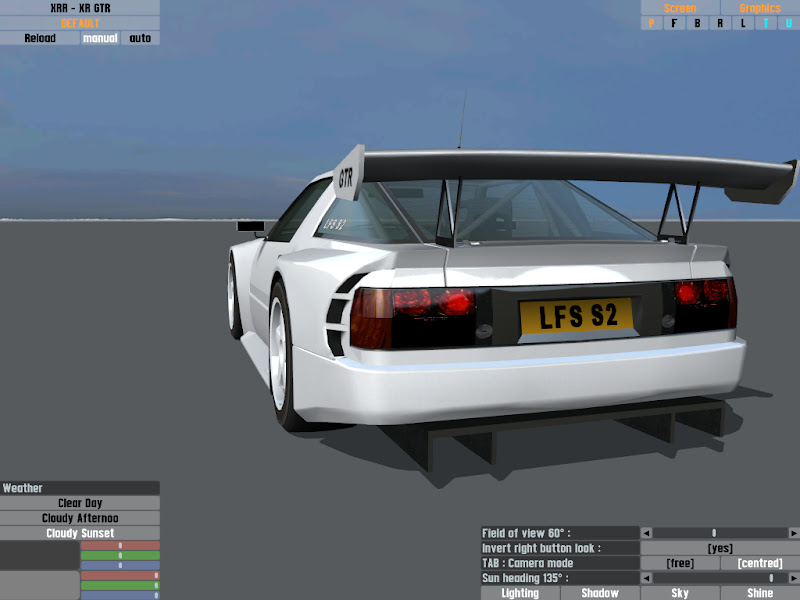
Task: Click the DEFAULT skin button
Action: pos(80,23)
